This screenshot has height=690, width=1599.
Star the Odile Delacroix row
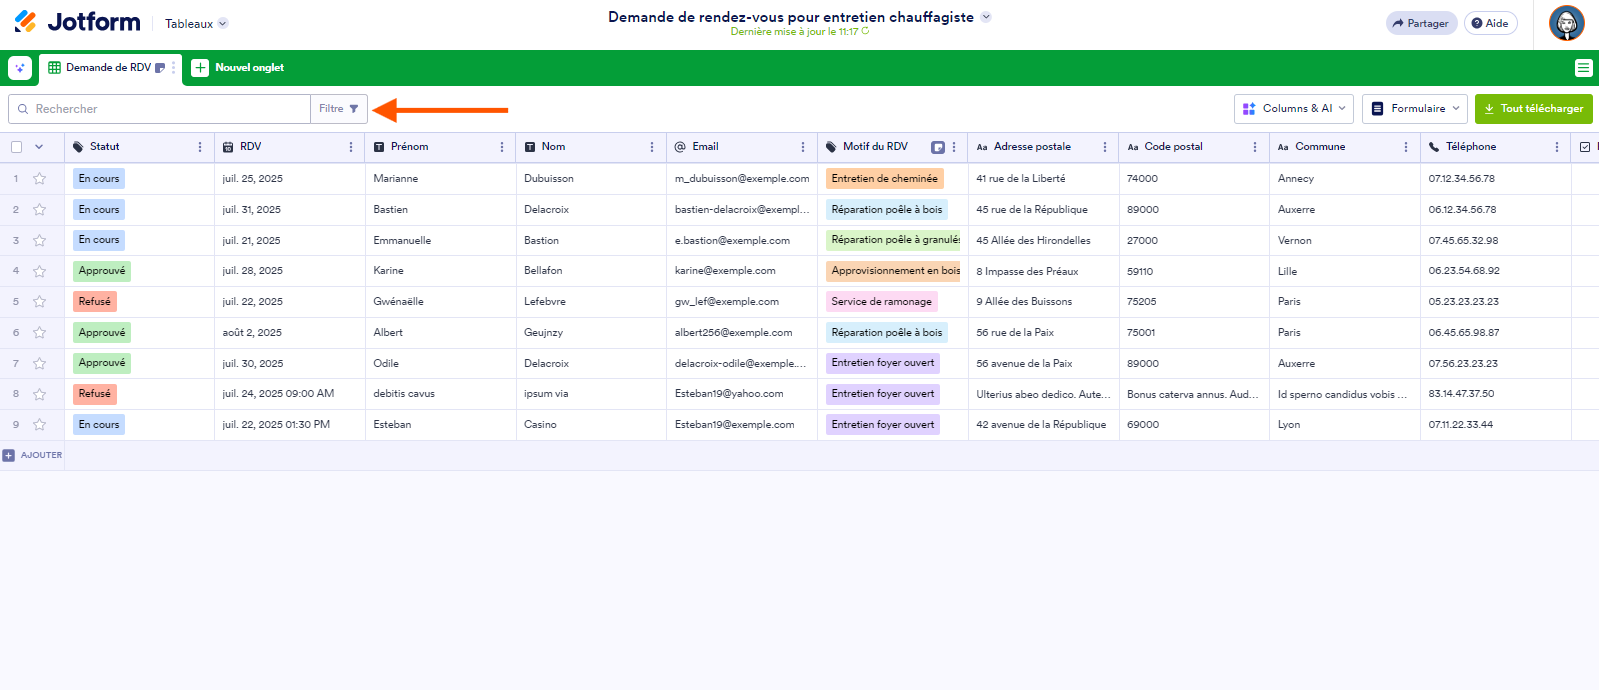(40, 363)
